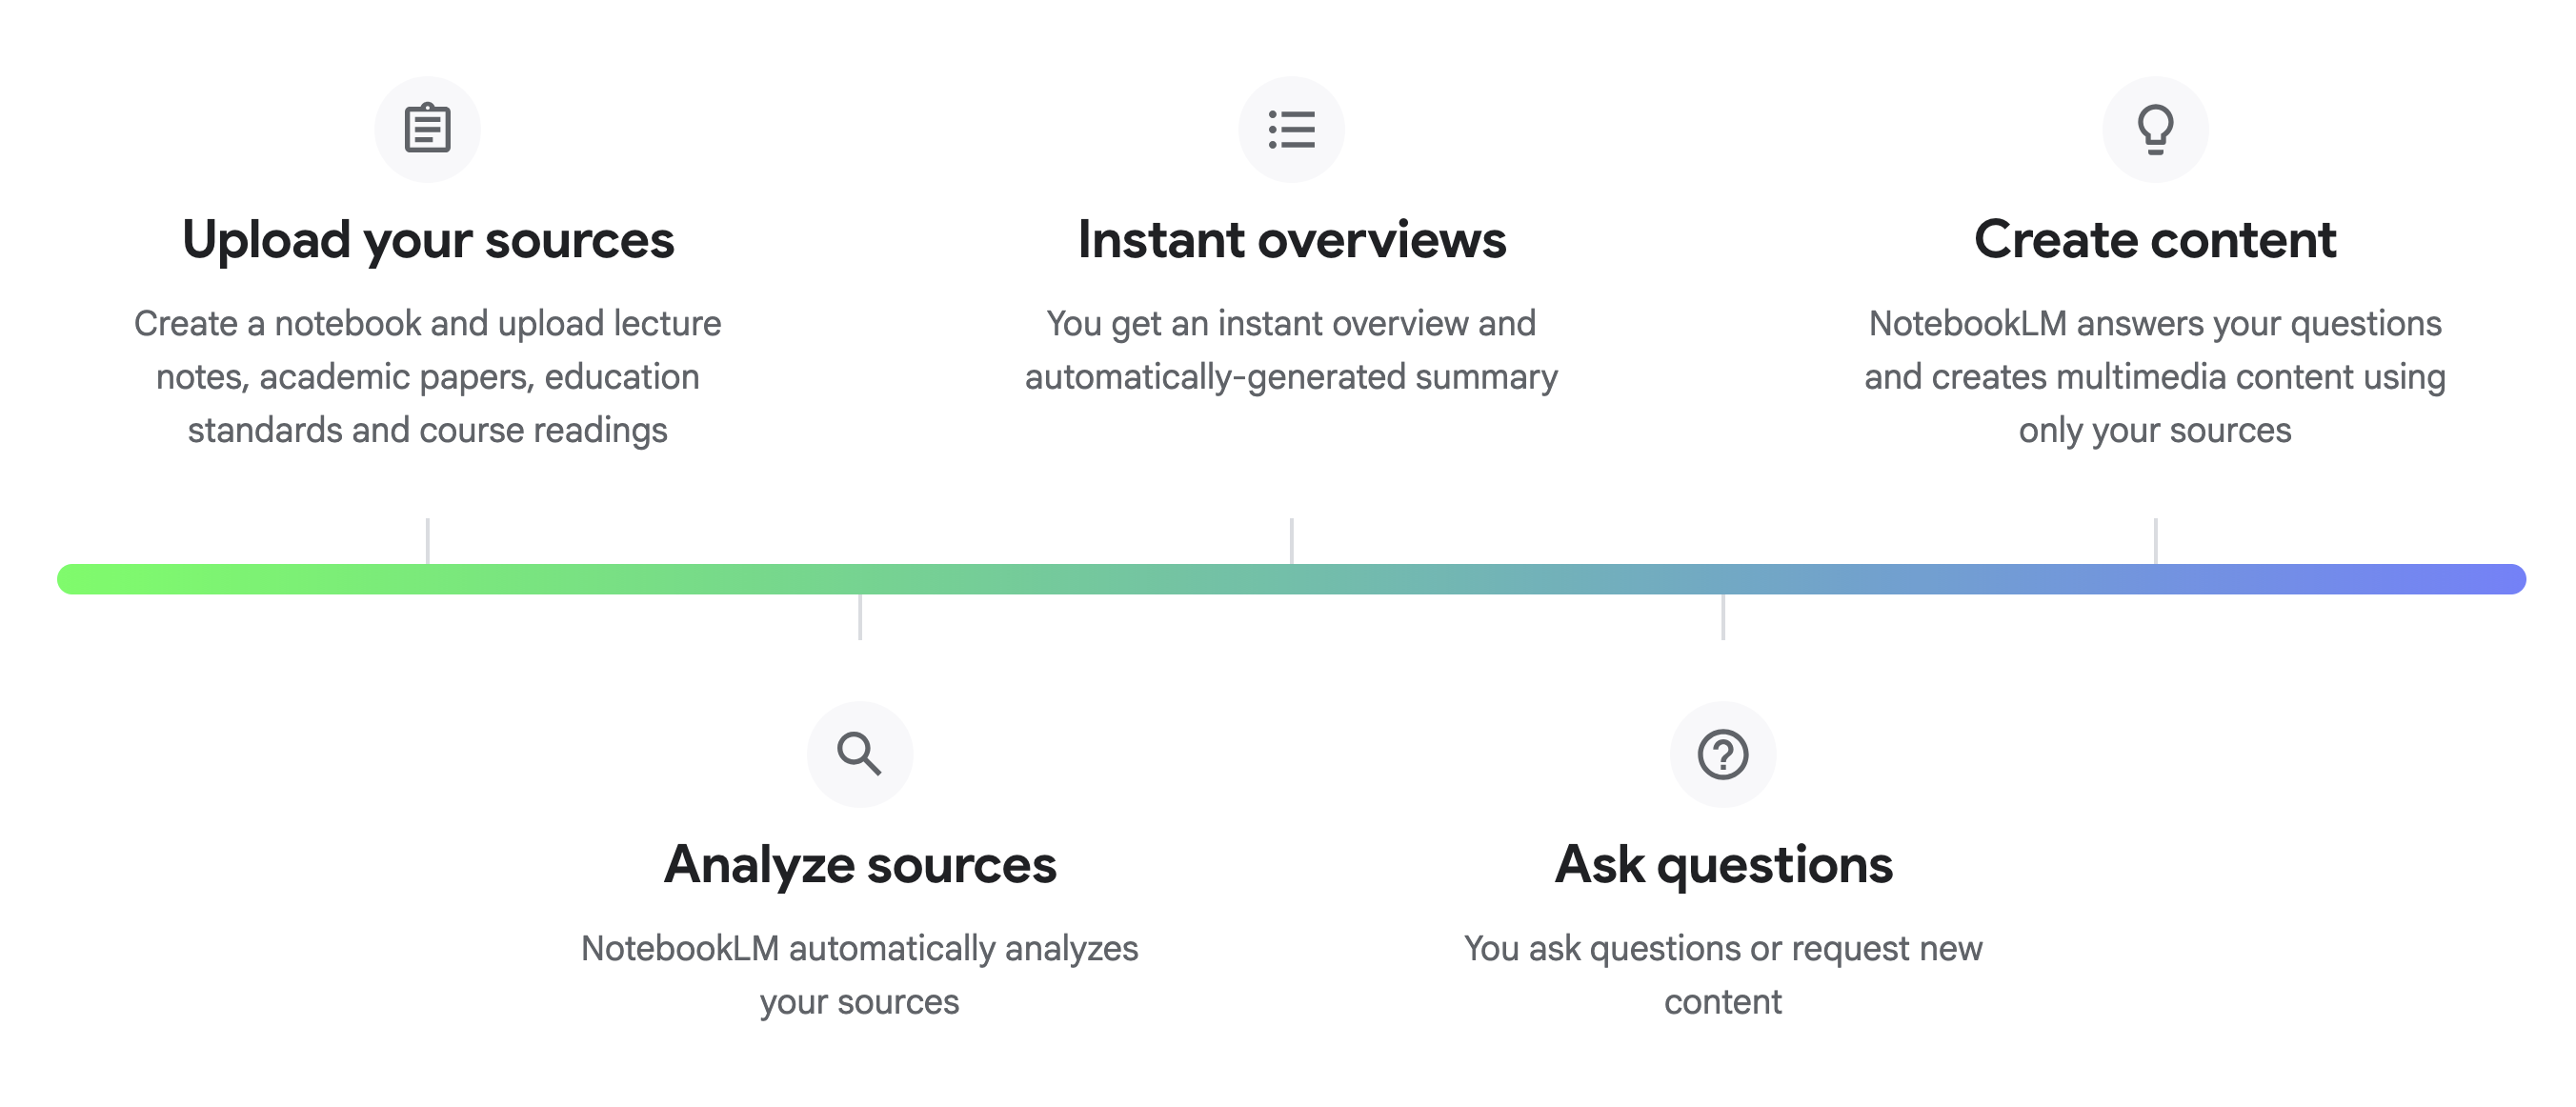This screenshot has width=2576, height=1107.
Task: Click the Ask questions heading
Action: coord(1722,865)
